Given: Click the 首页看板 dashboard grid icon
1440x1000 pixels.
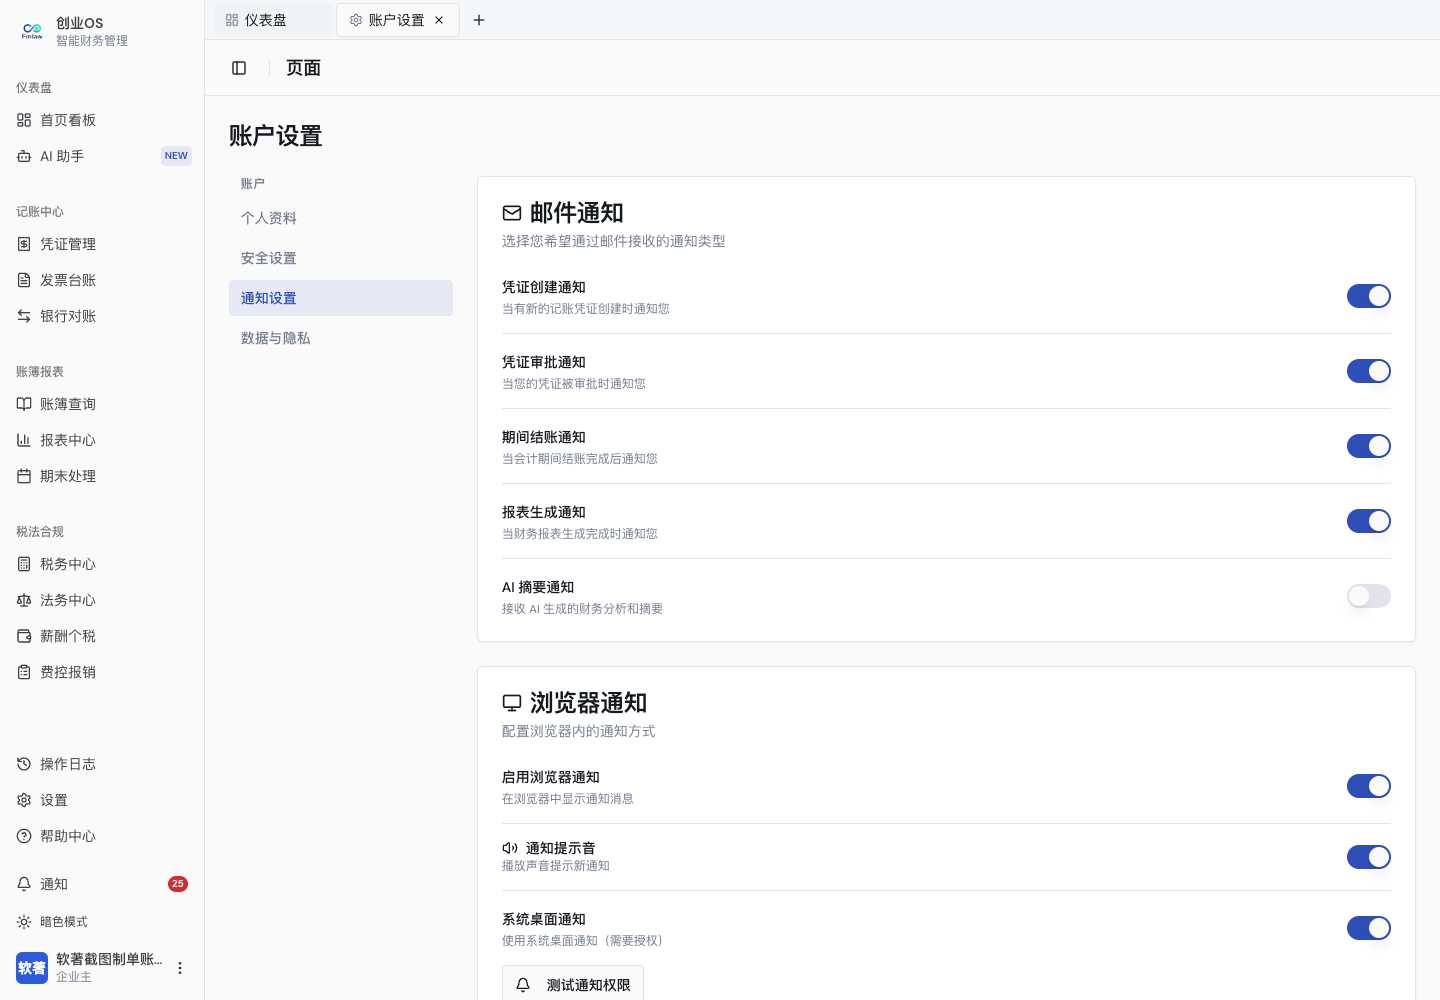Looking at the screenshot, I should click(24, 120).
